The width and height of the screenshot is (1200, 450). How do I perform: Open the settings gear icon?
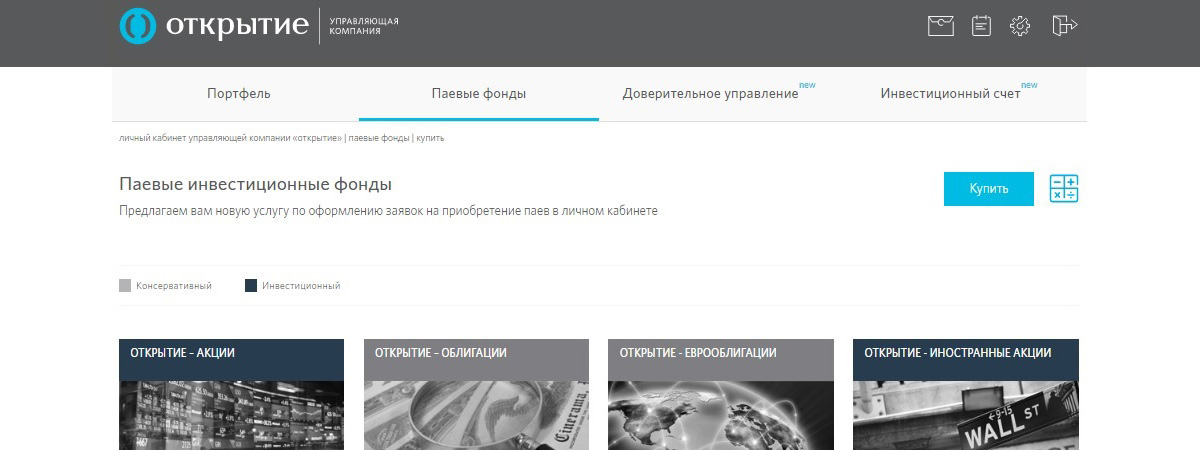point(1020,26)
